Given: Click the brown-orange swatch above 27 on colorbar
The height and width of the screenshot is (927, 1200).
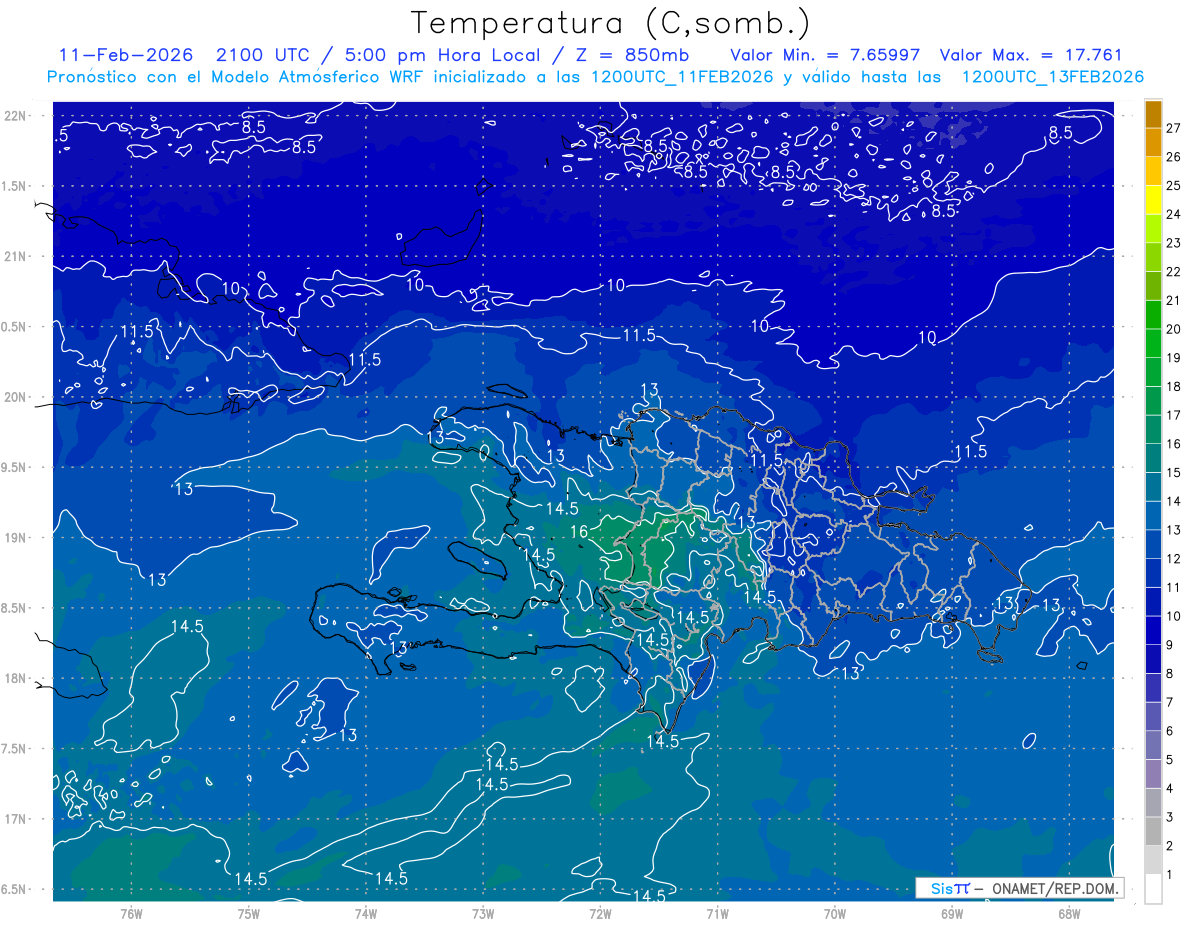Looking at the screenshot, I should (x=1153, y=114).
